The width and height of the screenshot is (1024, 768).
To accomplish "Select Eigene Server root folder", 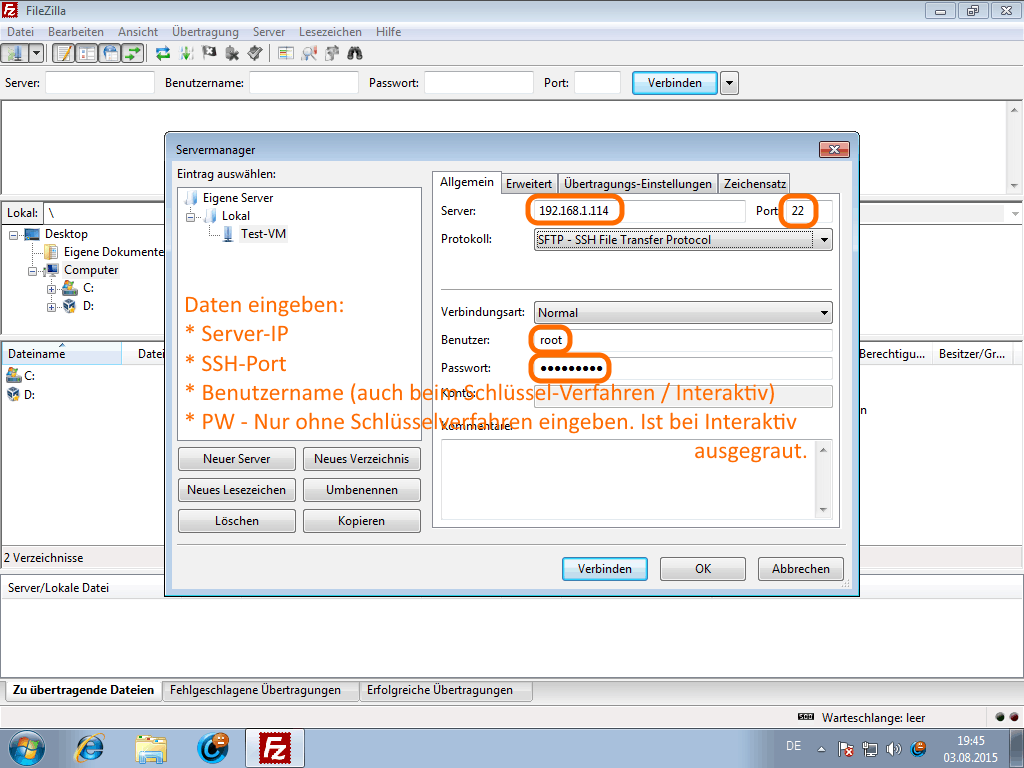I will click(238, 198).
